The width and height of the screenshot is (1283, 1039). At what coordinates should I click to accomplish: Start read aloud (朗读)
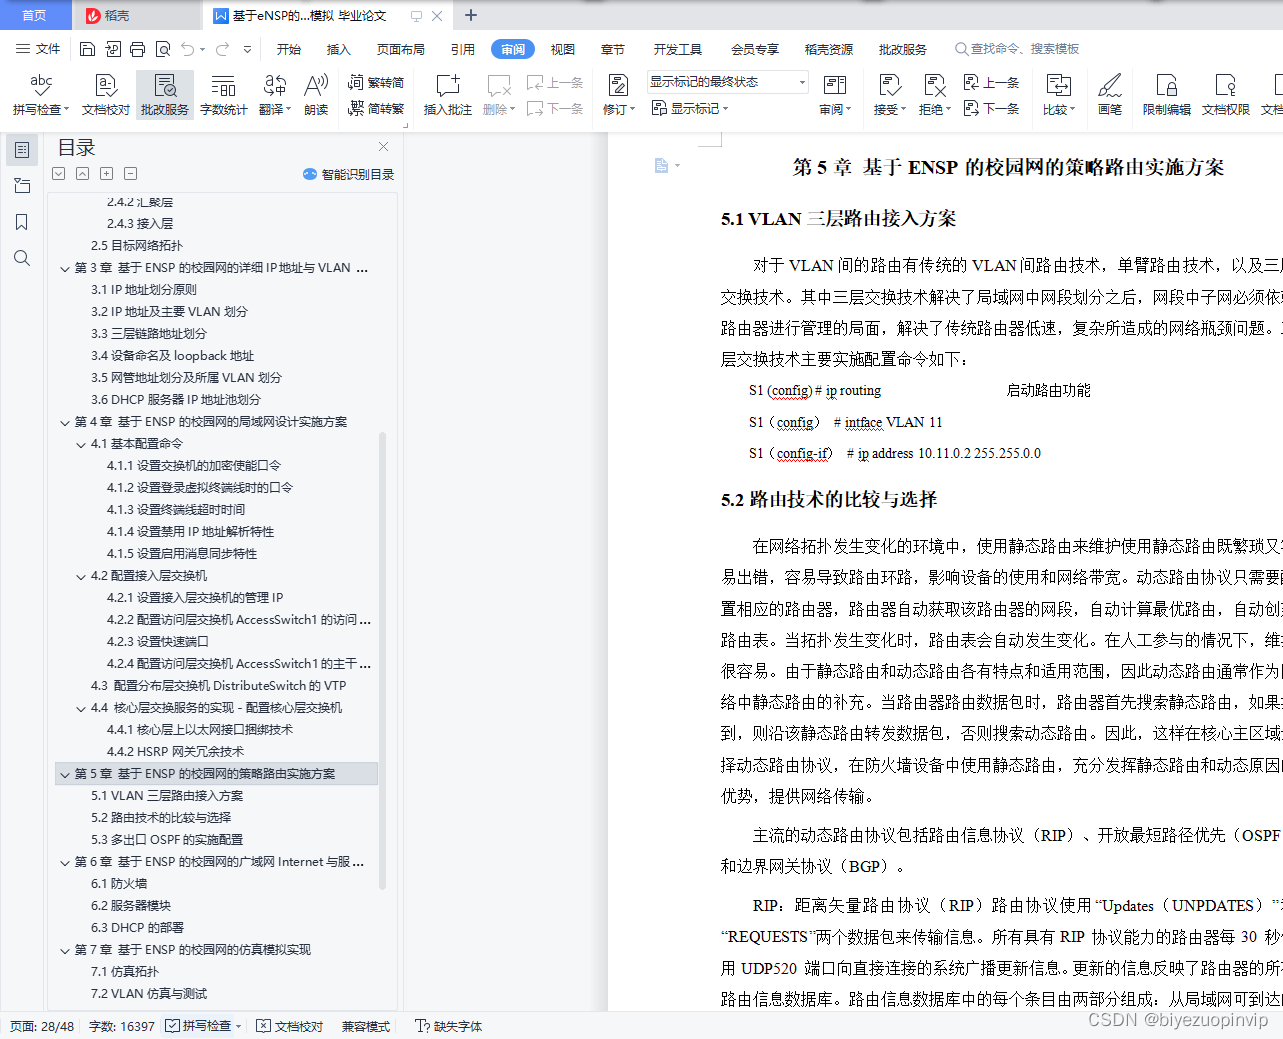coord(316,95)
